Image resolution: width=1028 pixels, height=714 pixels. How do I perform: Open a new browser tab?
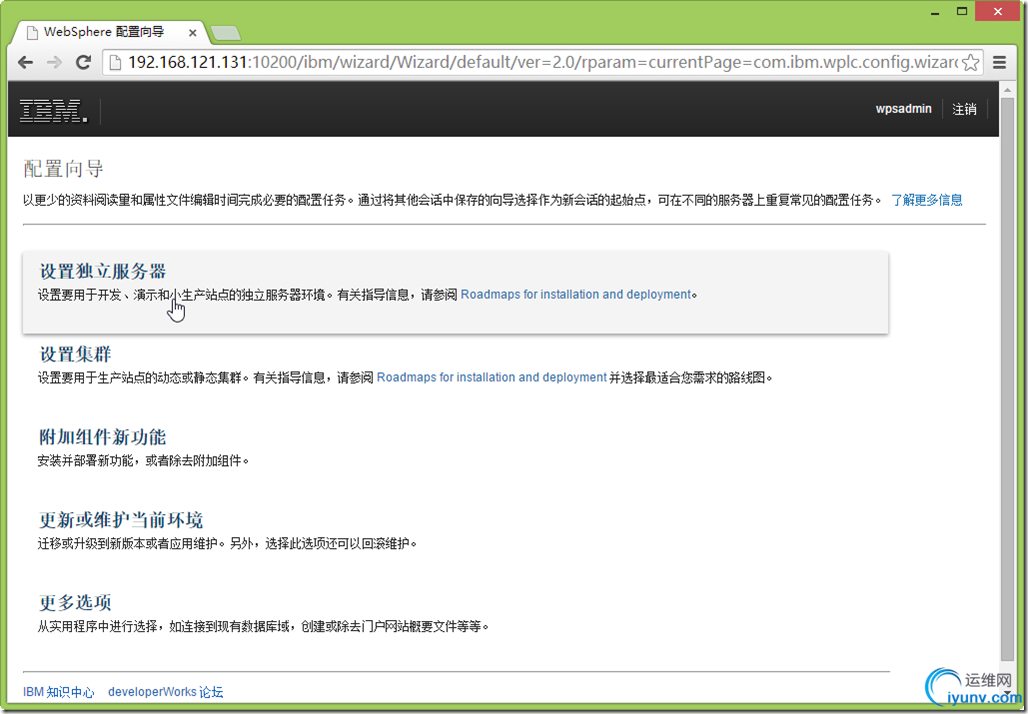pyautogui.click(x=226, y=33)
